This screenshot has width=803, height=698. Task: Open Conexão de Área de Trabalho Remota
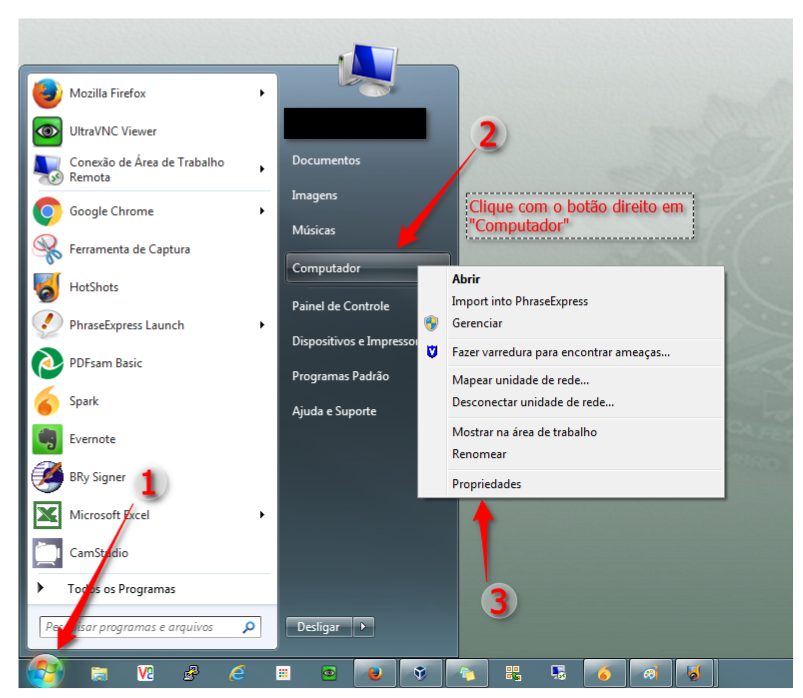tap(152, 170)
